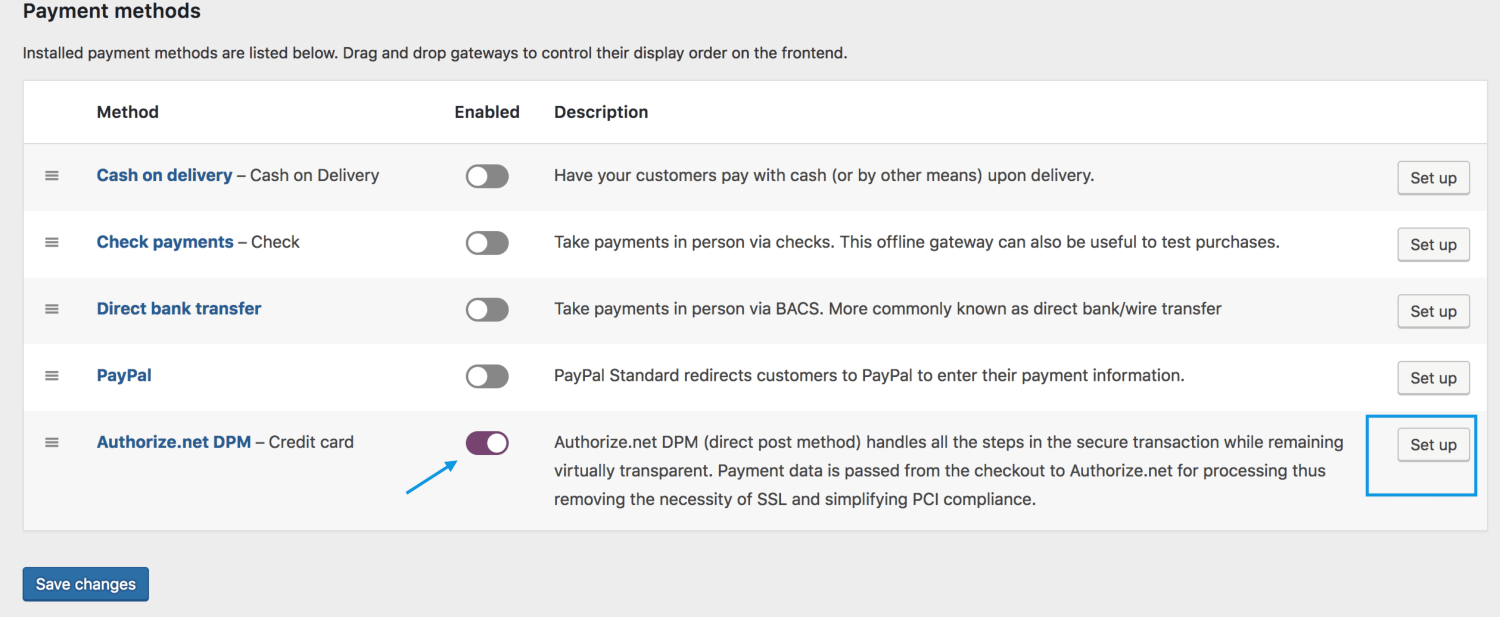Enable the Check payments toggle
Image resolution: width=1500 pixels, height=617 pixels.
tap(487, 243)
